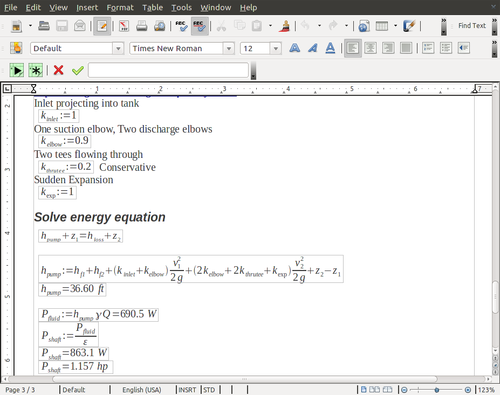Click the zoom in plus button
Viewport: 500px width, 395px height.
(468, 390)
